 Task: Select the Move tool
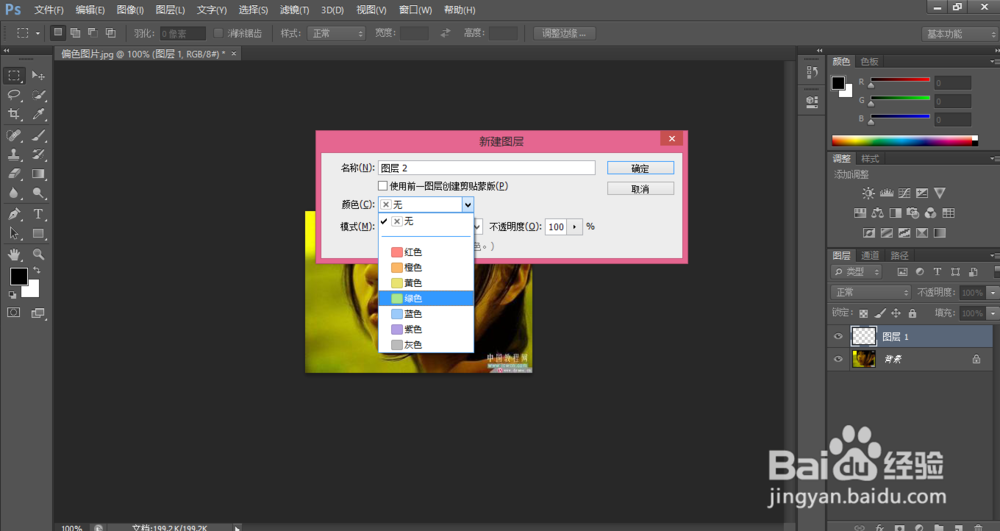pos(38,76)
